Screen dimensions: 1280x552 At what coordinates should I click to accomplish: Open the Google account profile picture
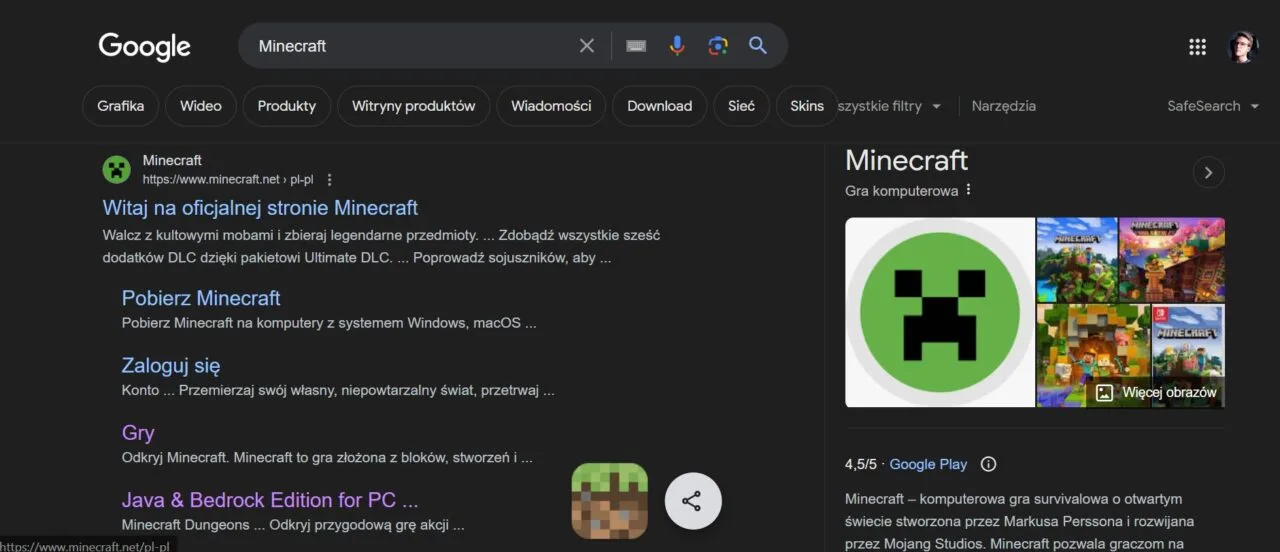pyautogui.click(x=1243, y=47)
